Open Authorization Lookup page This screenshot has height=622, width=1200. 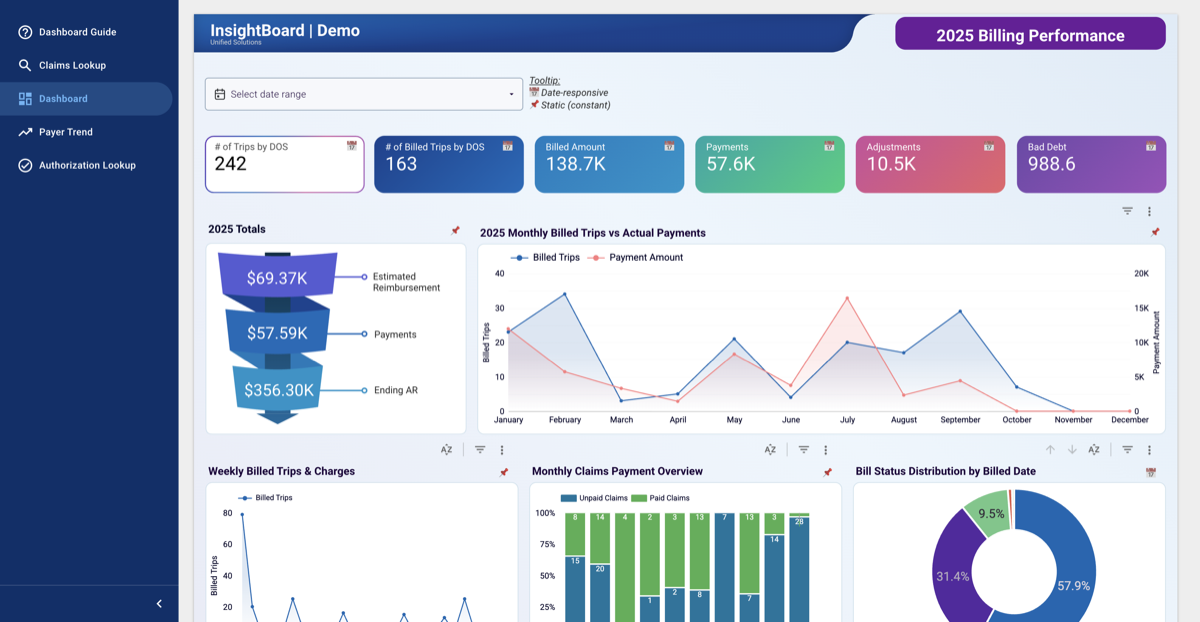[86, 165]
